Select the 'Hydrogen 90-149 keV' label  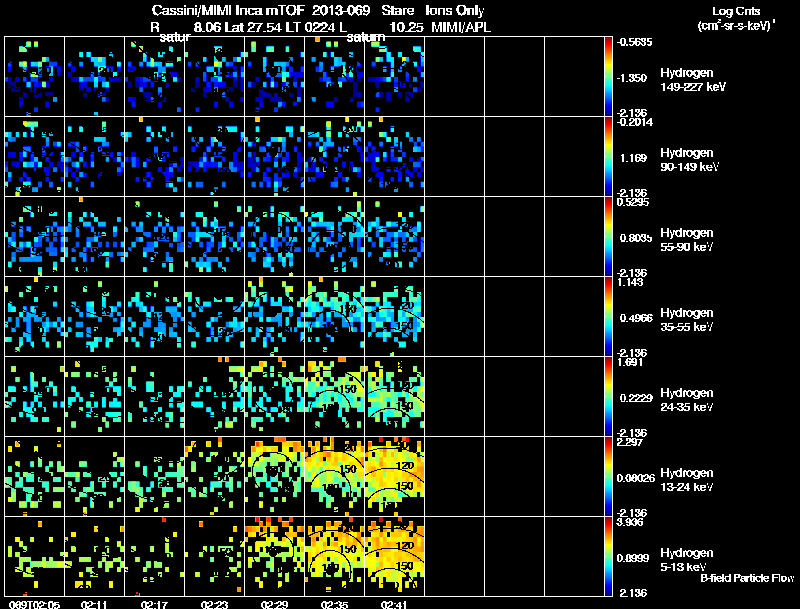[689, 160]
